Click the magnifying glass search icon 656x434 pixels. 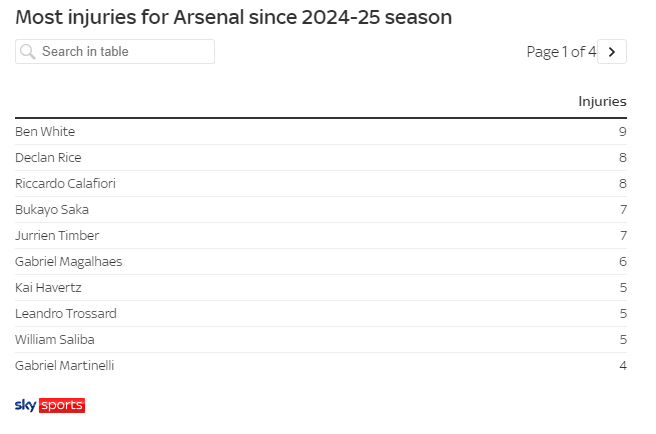click(x=28, y=52)
